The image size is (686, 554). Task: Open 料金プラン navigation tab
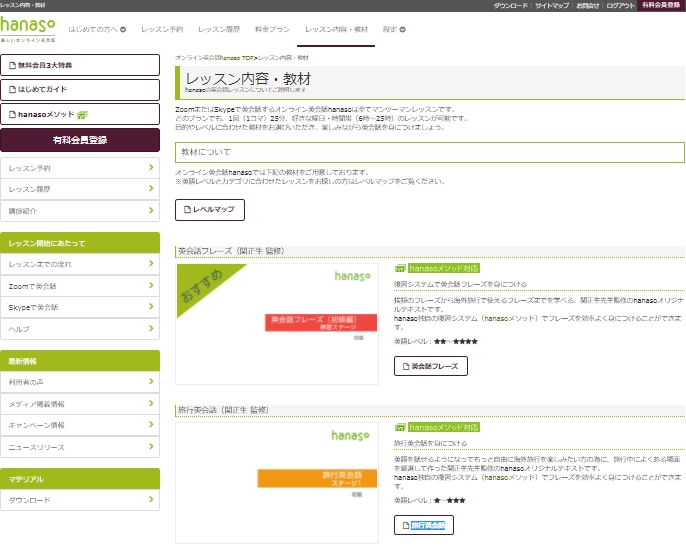[272, 29]
